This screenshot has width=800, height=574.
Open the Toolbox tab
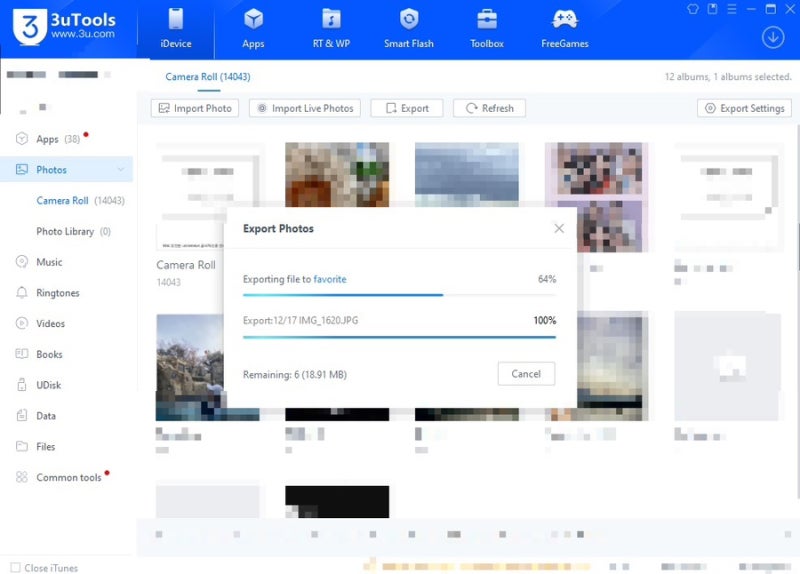pos(487,29)
